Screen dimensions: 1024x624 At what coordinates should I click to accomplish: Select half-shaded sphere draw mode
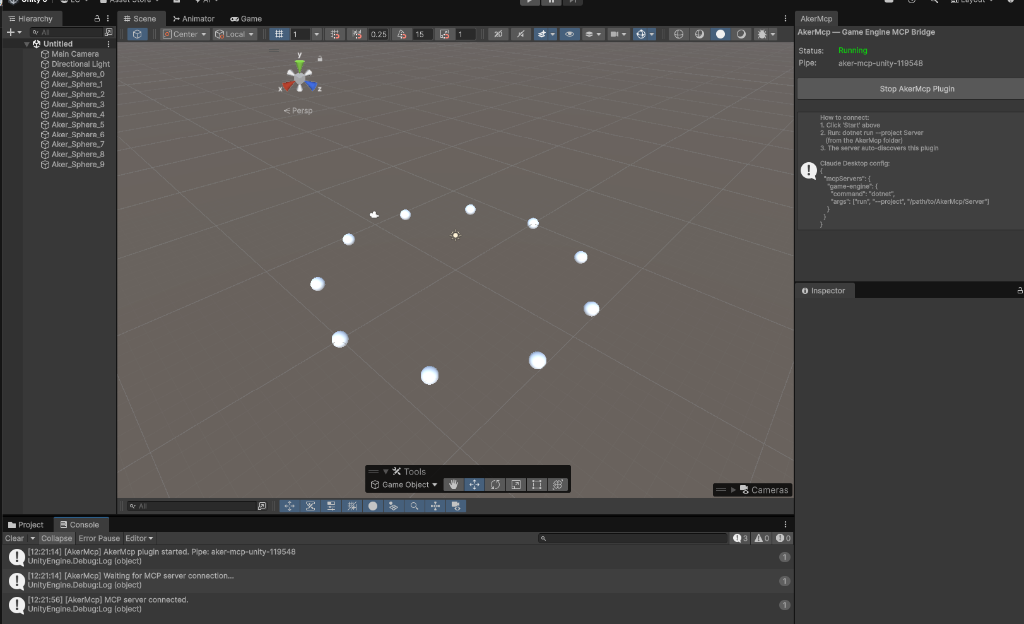(699, 34)
